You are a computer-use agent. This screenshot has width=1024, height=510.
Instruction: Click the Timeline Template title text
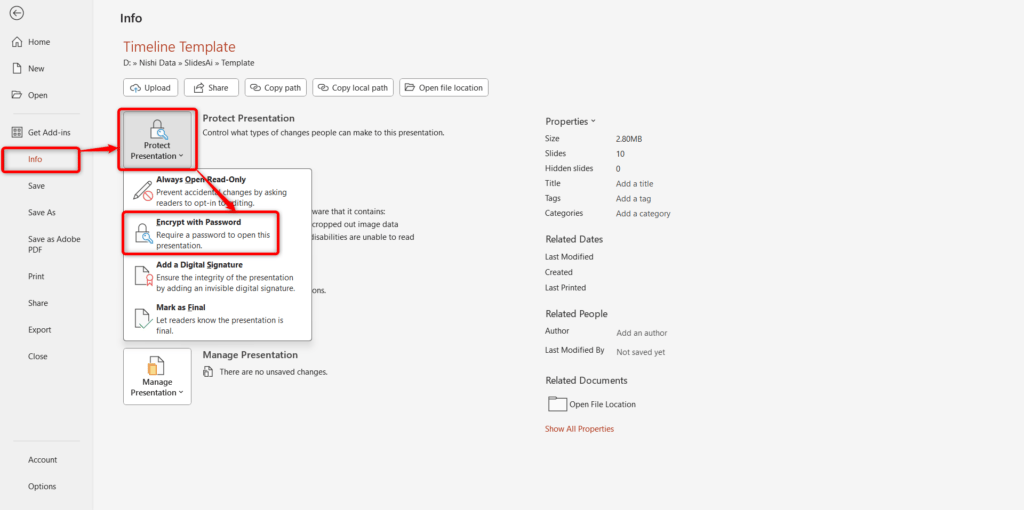point(180,47)
